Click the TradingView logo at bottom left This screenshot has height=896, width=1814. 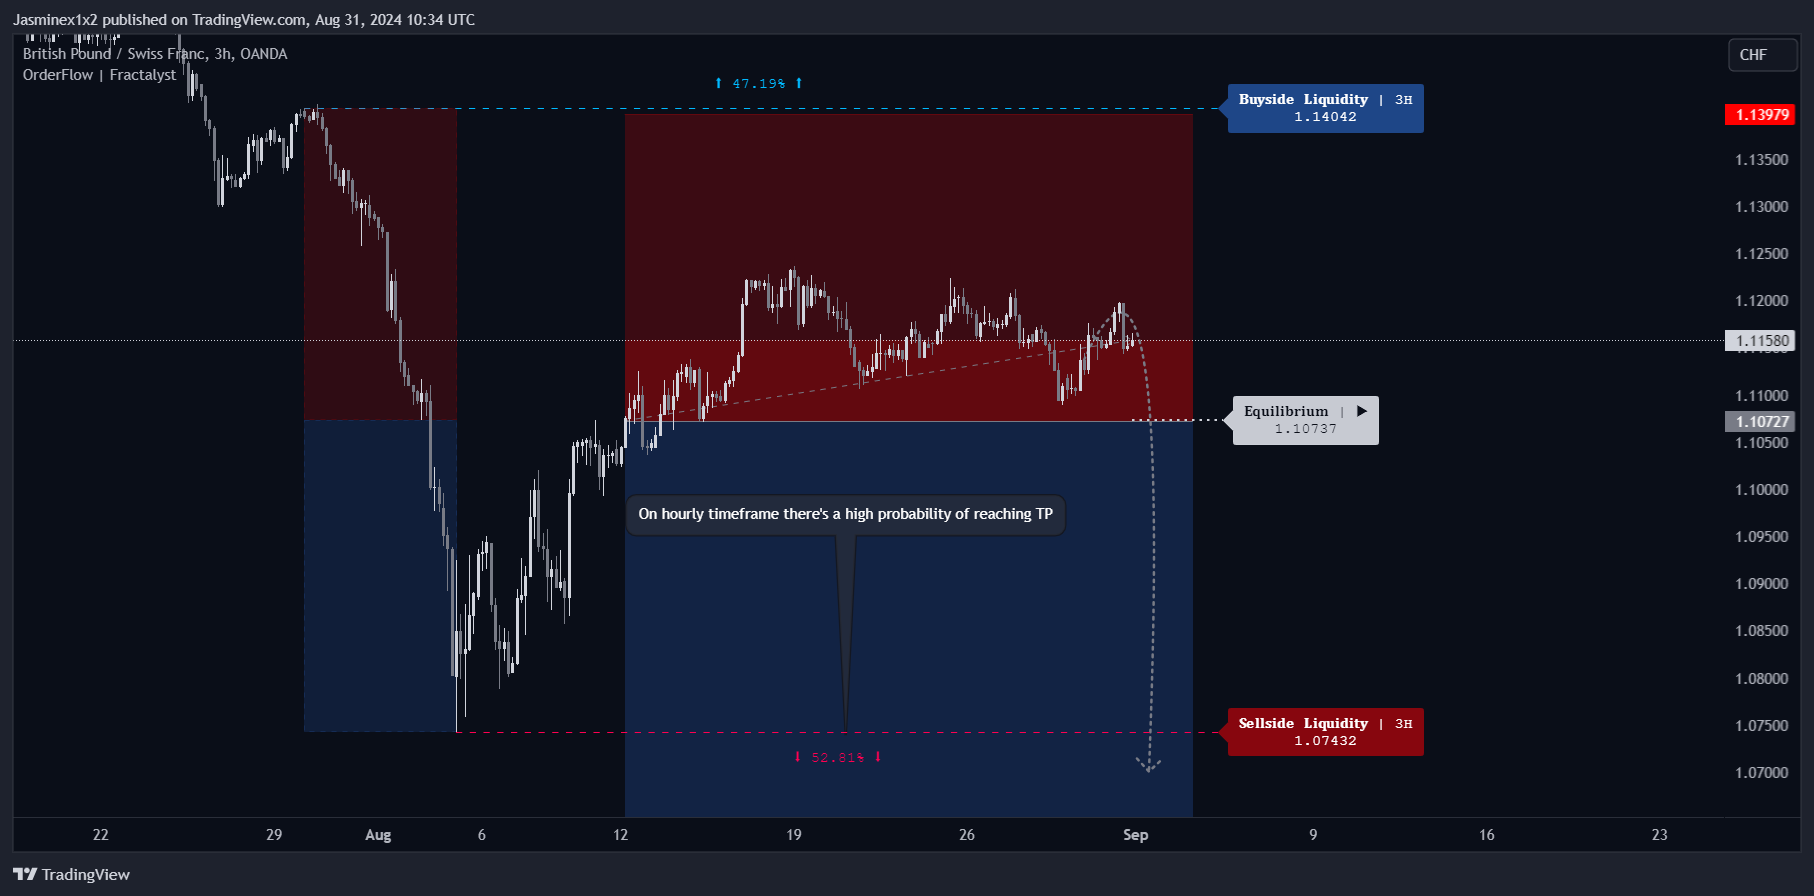coord(72,874)
